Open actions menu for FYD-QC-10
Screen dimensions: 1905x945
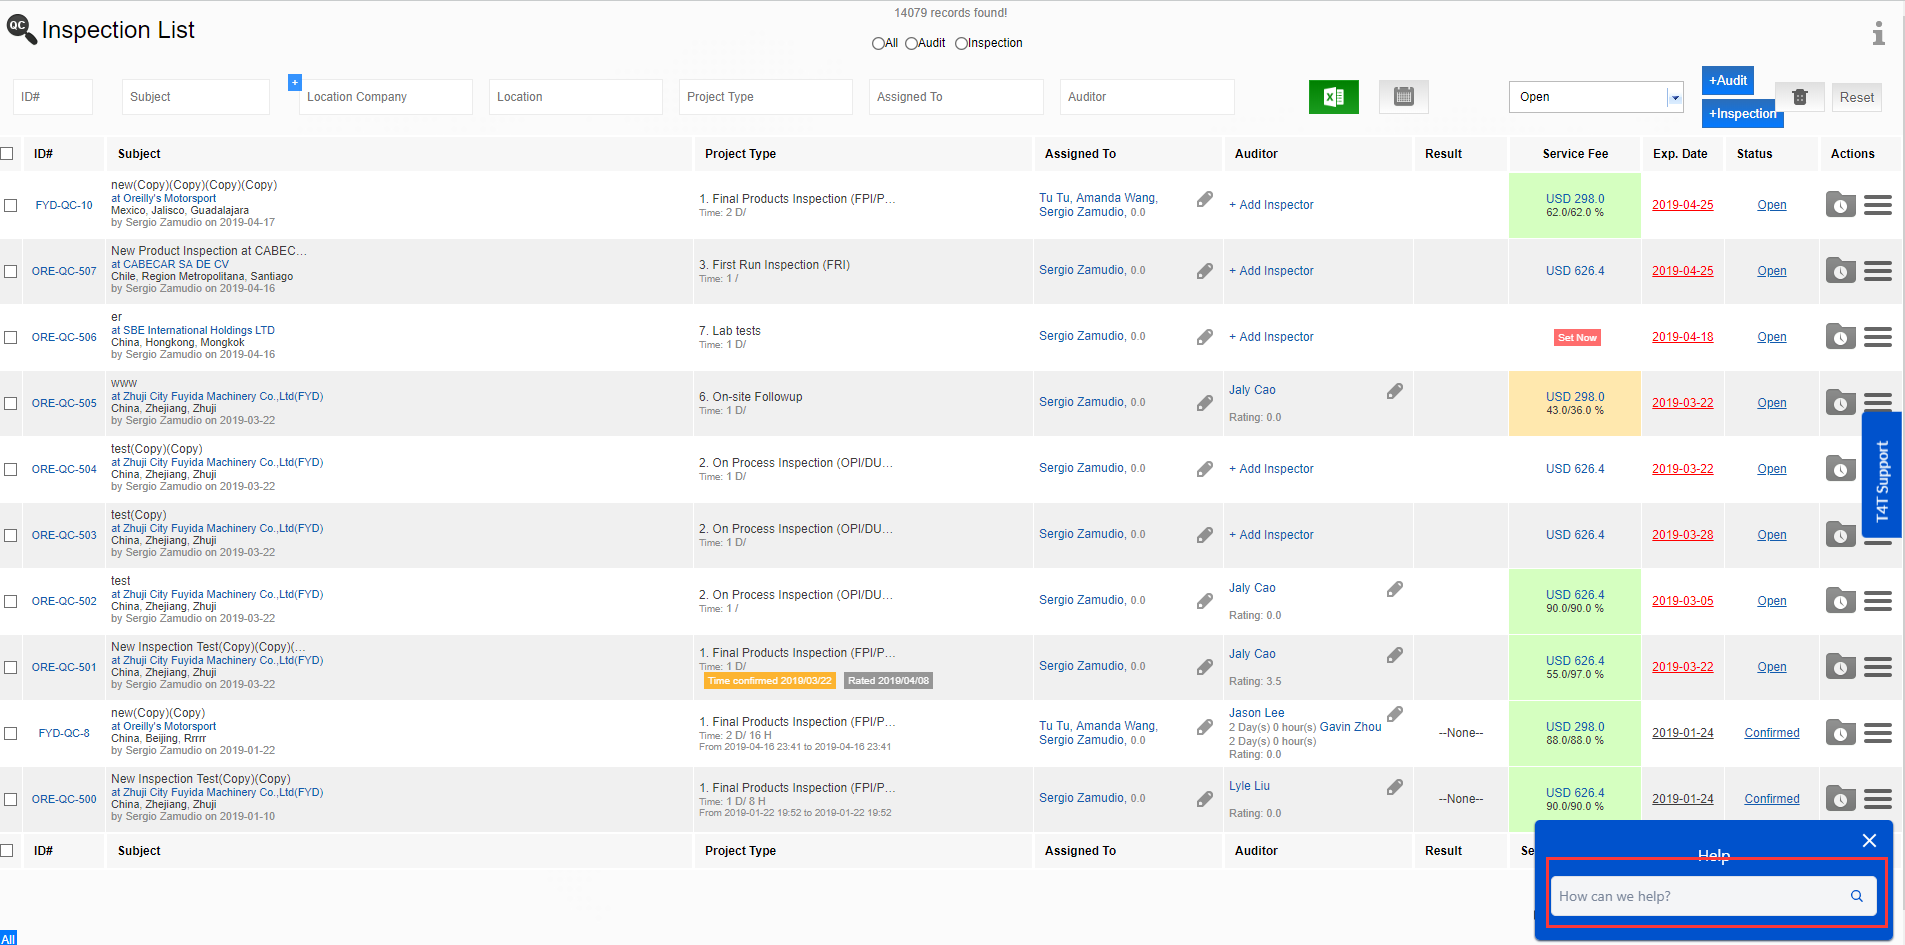[x=1877, y=205]
